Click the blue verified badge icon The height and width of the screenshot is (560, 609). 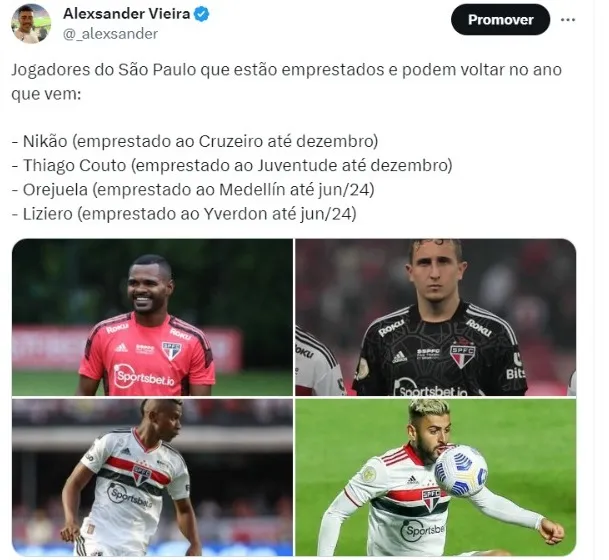point(202,14)
